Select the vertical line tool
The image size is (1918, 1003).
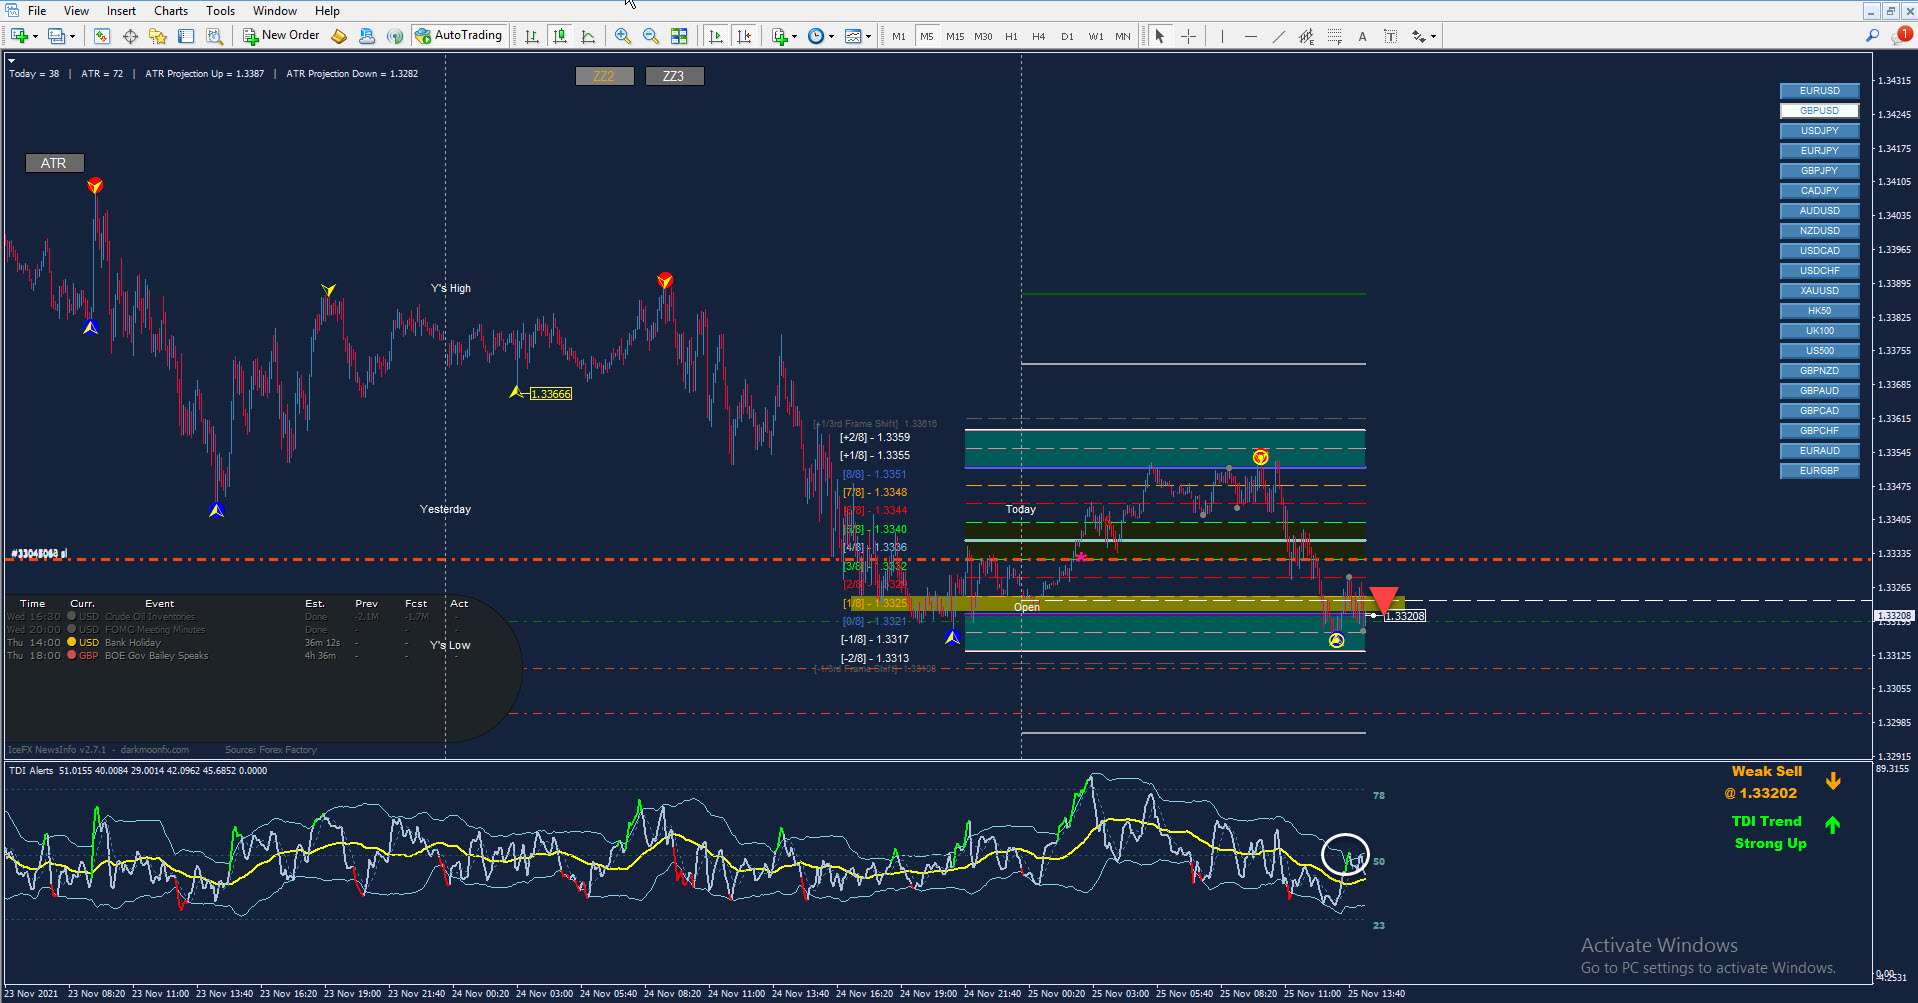coord(1222,36)
